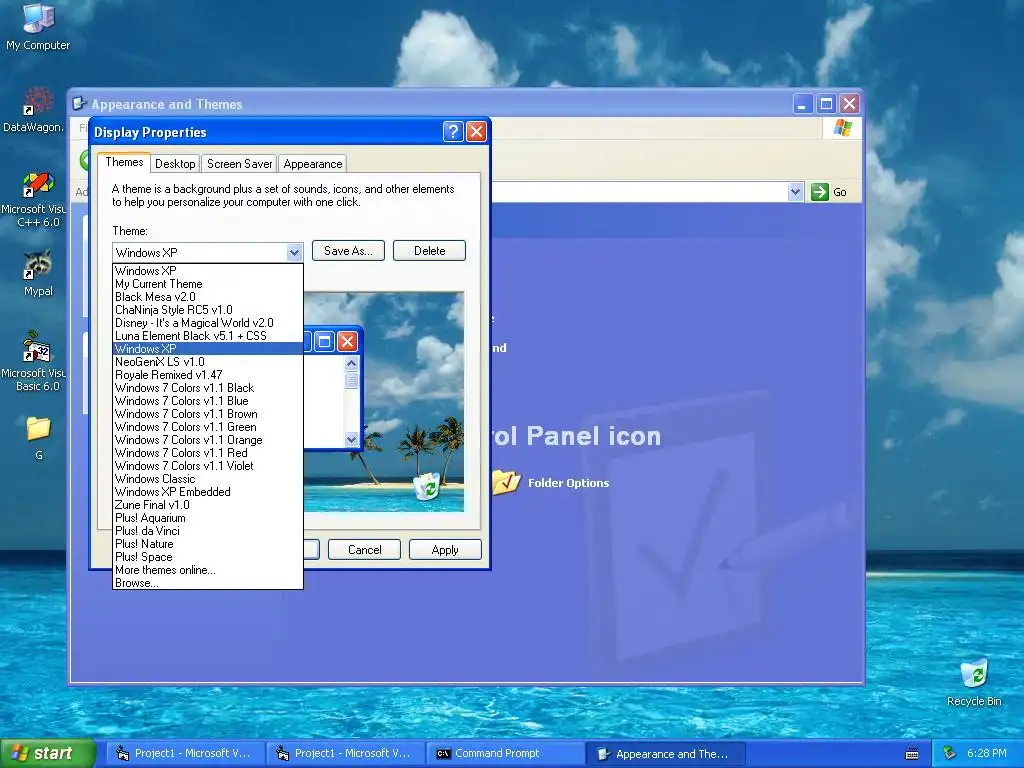Select Black Mesa v2.0 theme
The image size is (1024, 768).
point(208,297)
